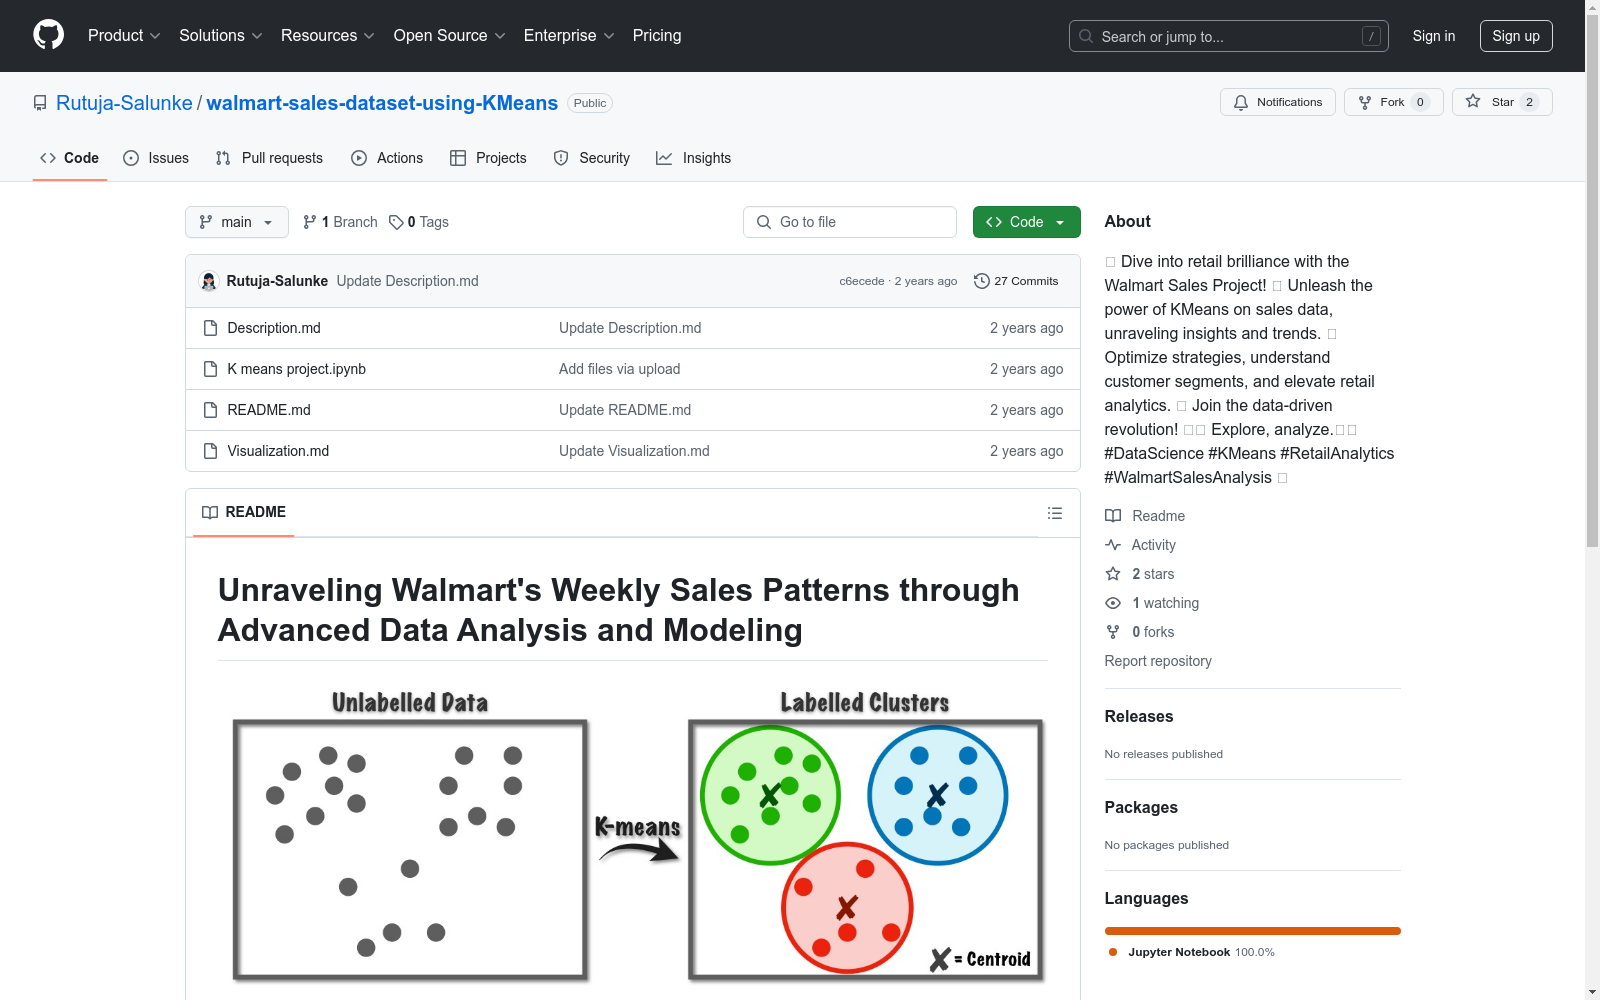Screen dimensions: 1600x1000
Task: Click the Releases heading link
Action: tap(1139, 716)
